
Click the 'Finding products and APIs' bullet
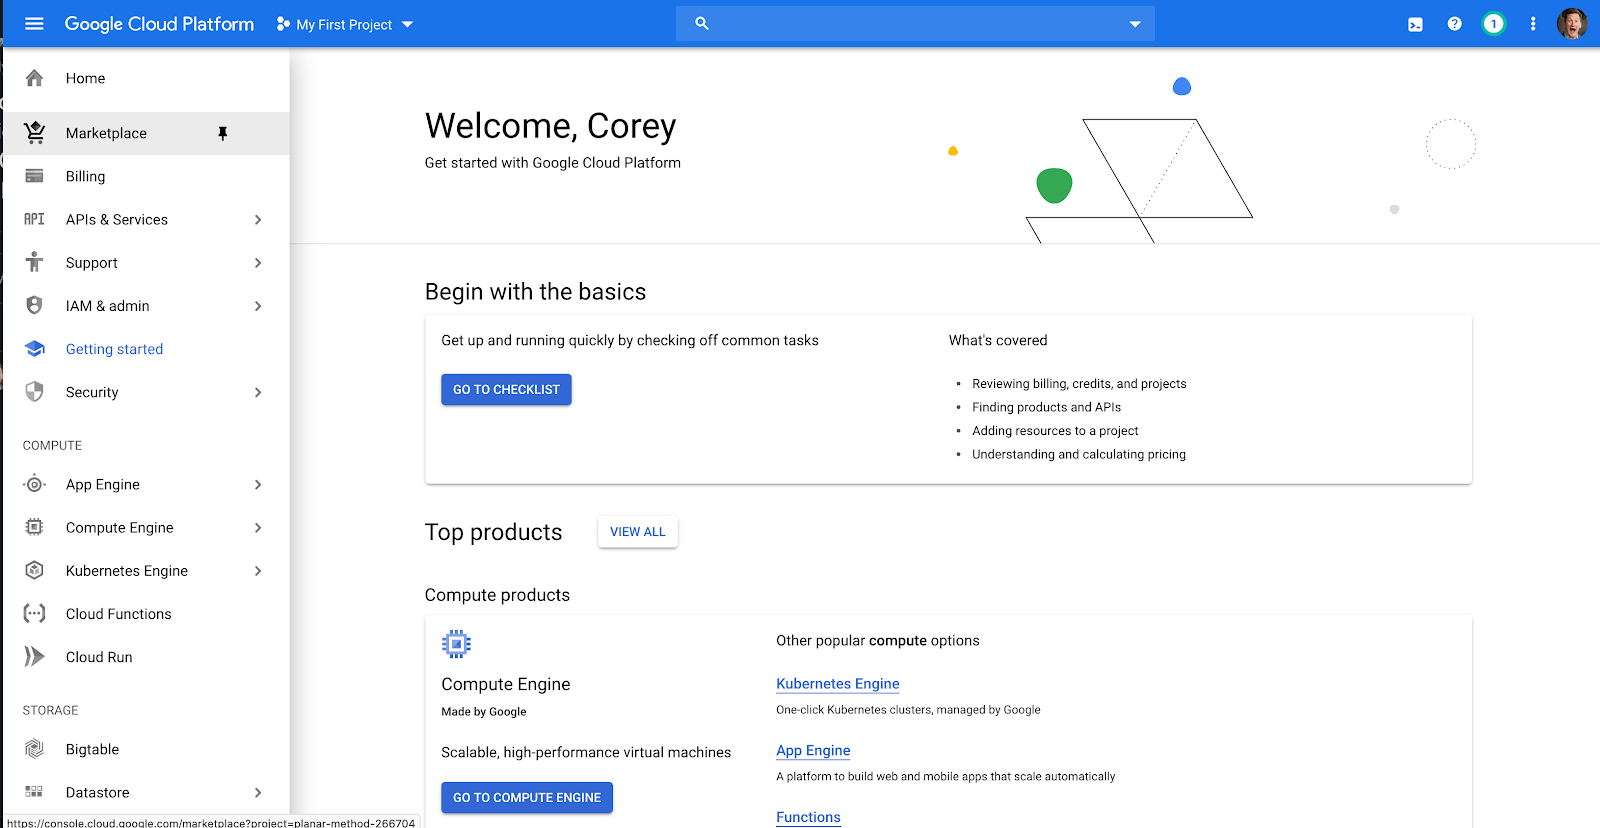coord(1046,407)
